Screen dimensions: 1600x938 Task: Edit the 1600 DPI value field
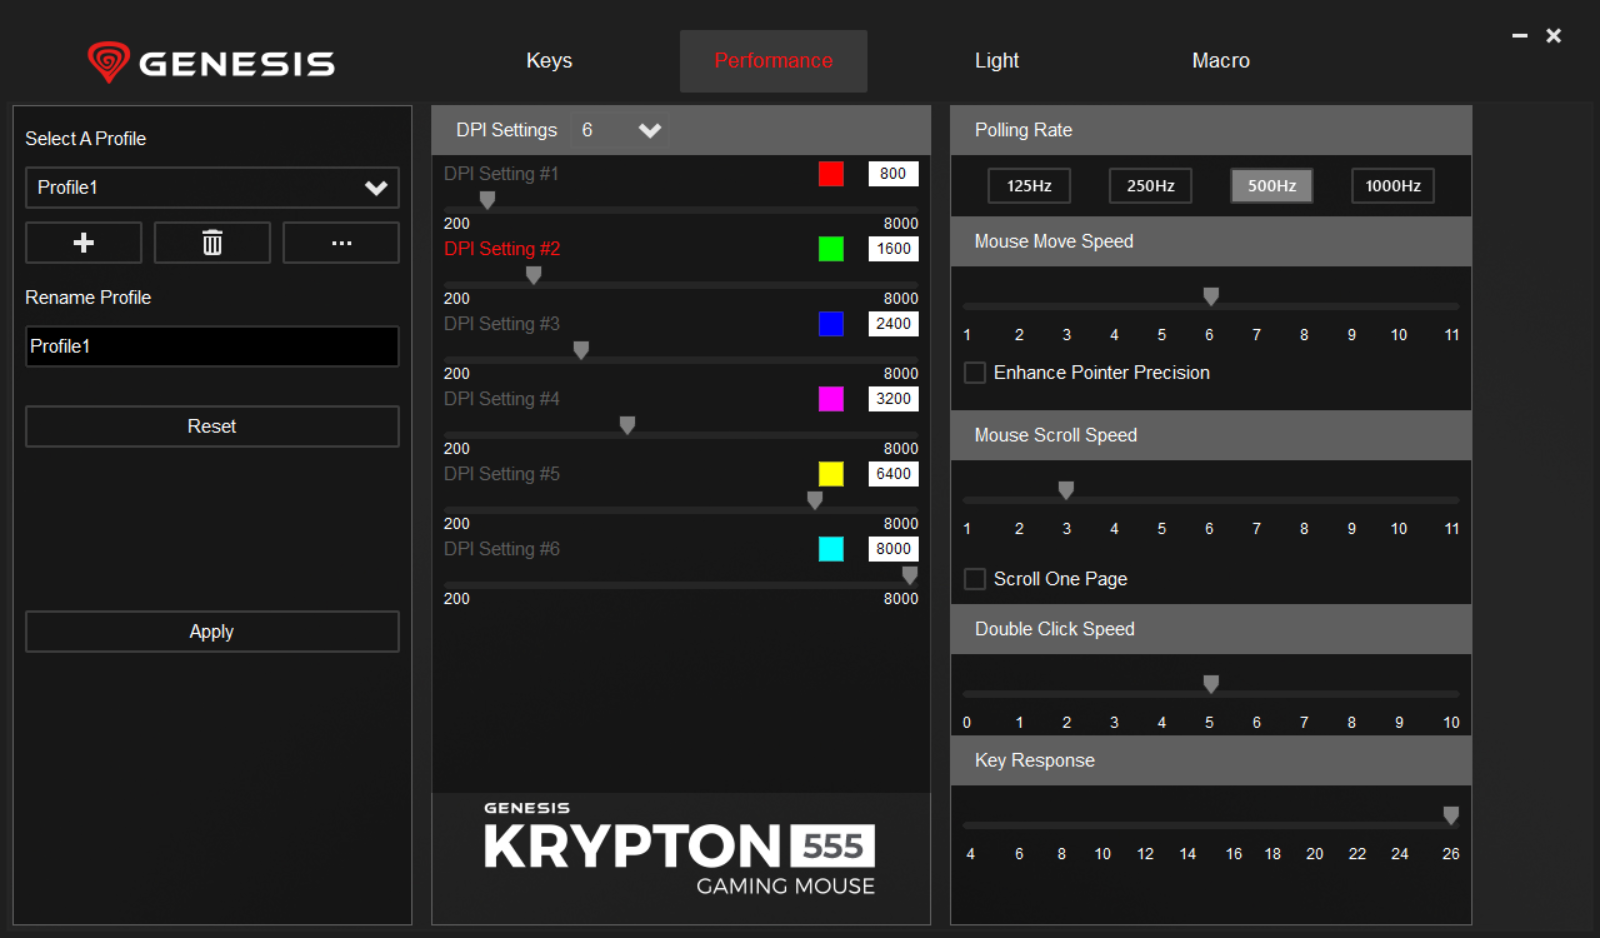click(x=893, y=249)
